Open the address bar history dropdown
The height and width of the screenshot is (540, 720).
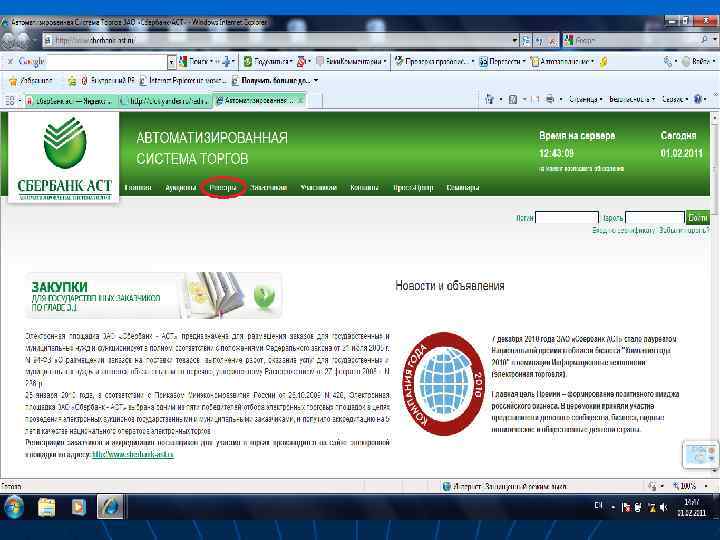[x=514, y=40]
